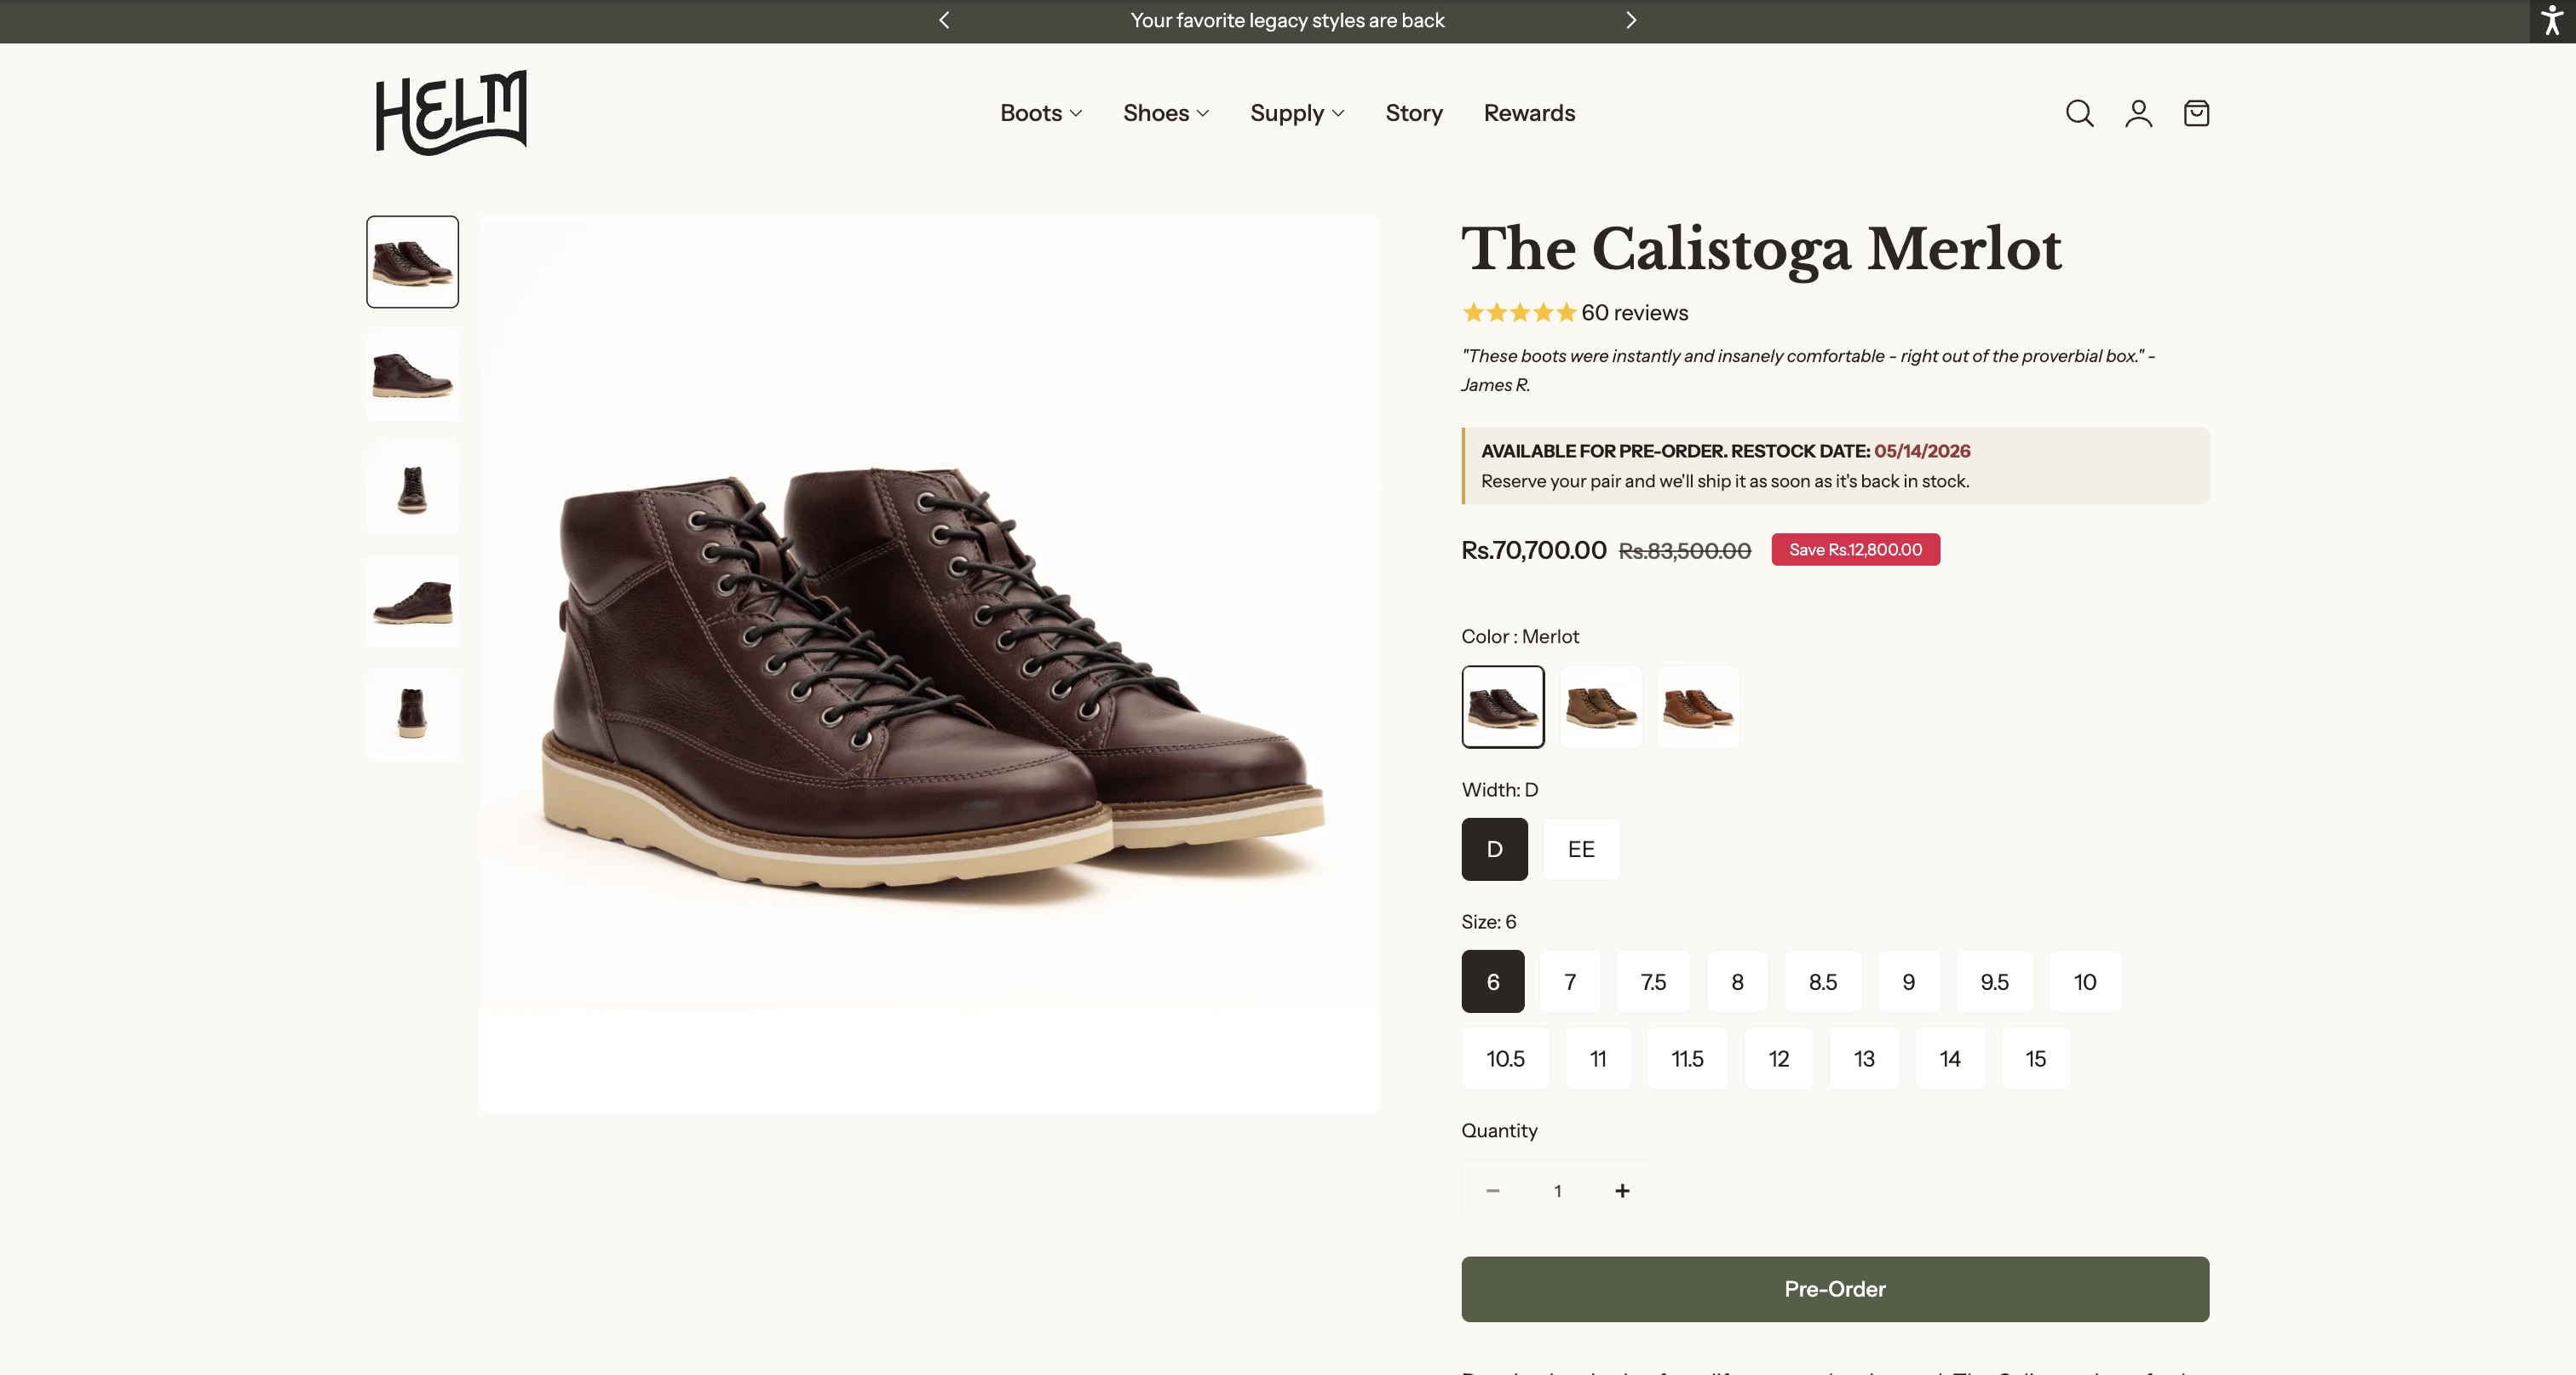Show fourth thumbnail inner side view
The width and height of the screenshot is (2576, 1375).
[412, 601]
